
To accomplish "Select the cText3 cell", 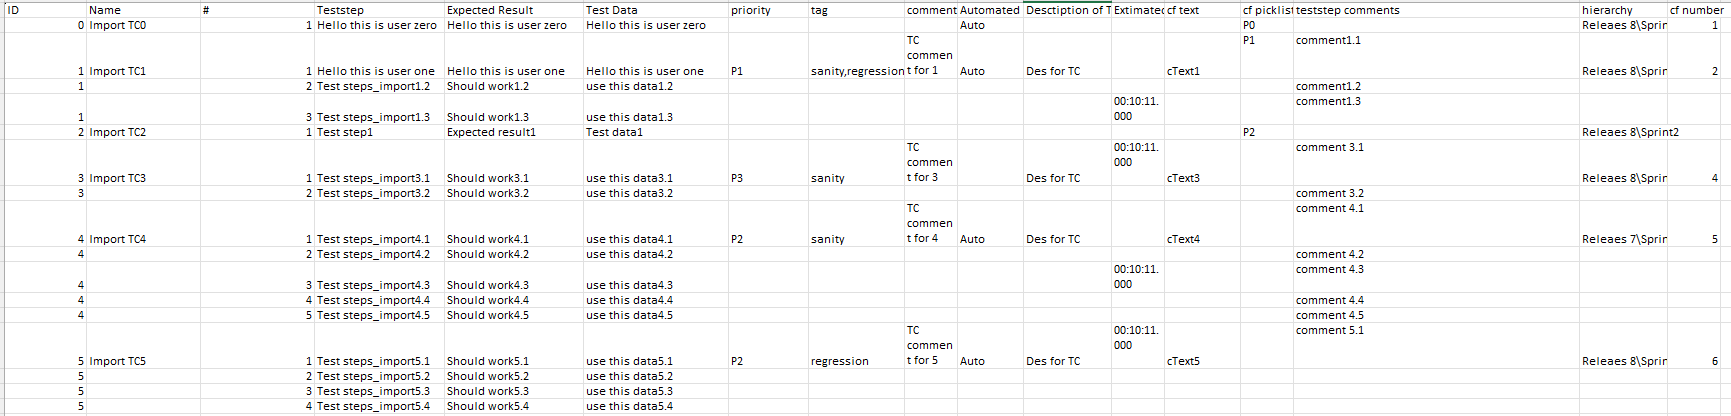I will [x=1183, y=178].
